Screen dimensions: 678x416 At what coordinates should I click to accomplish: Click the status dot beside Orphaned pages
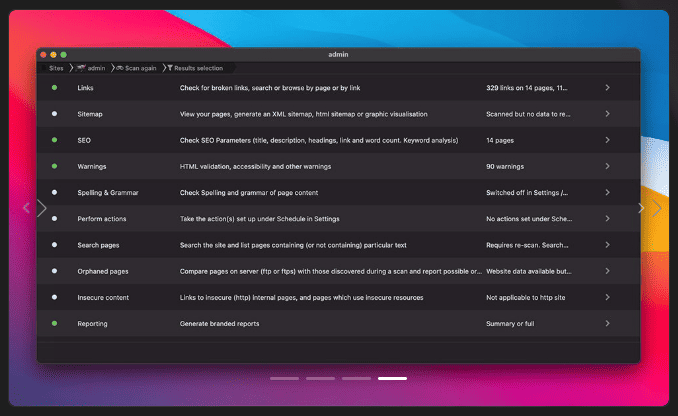(54, 271)
